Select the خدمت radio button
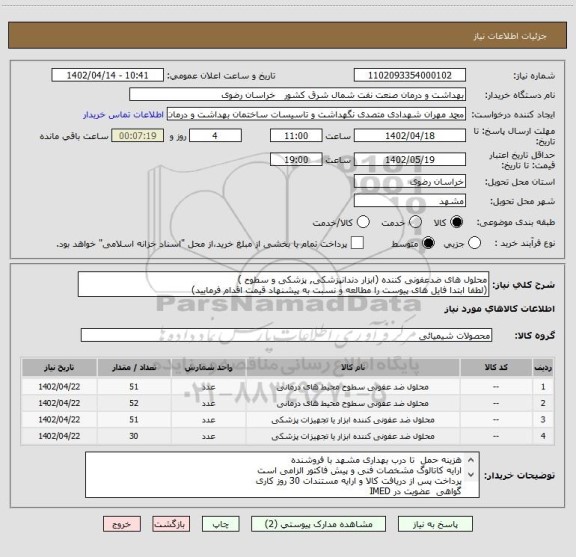This screenshot has width=576, height=557. coord(415,222)
